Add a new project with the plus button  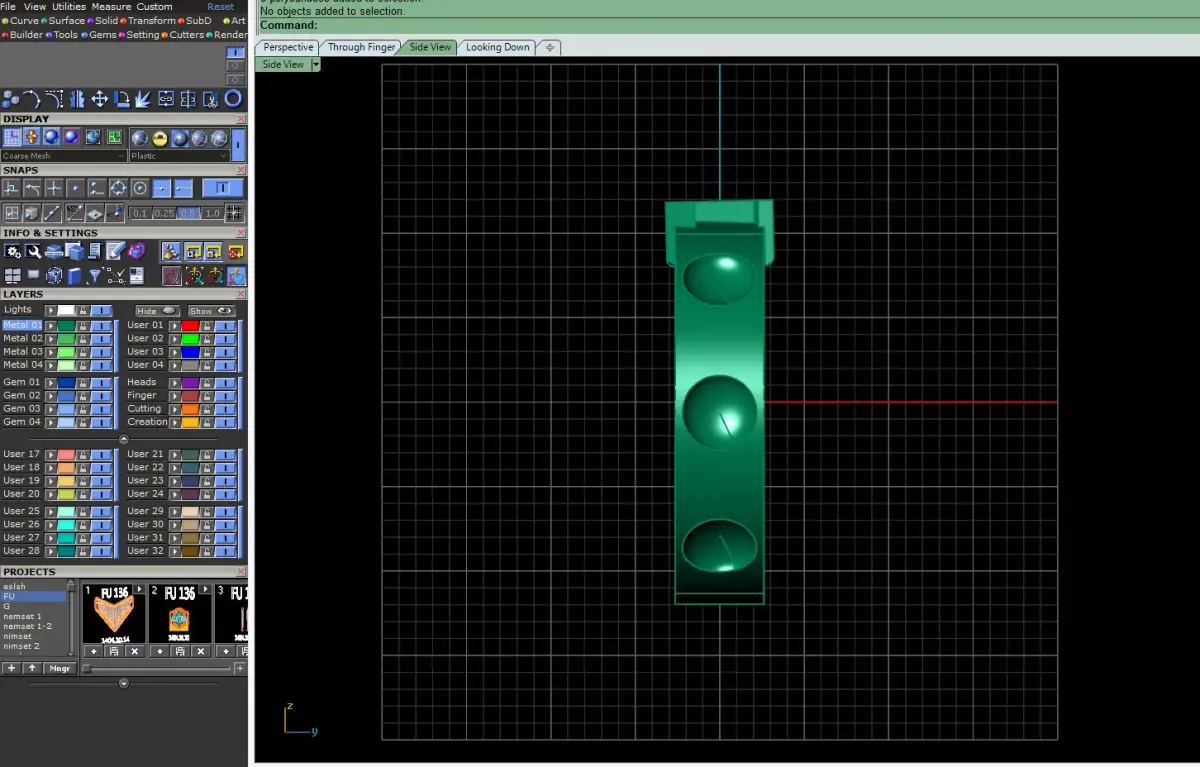tap(11, 668)
